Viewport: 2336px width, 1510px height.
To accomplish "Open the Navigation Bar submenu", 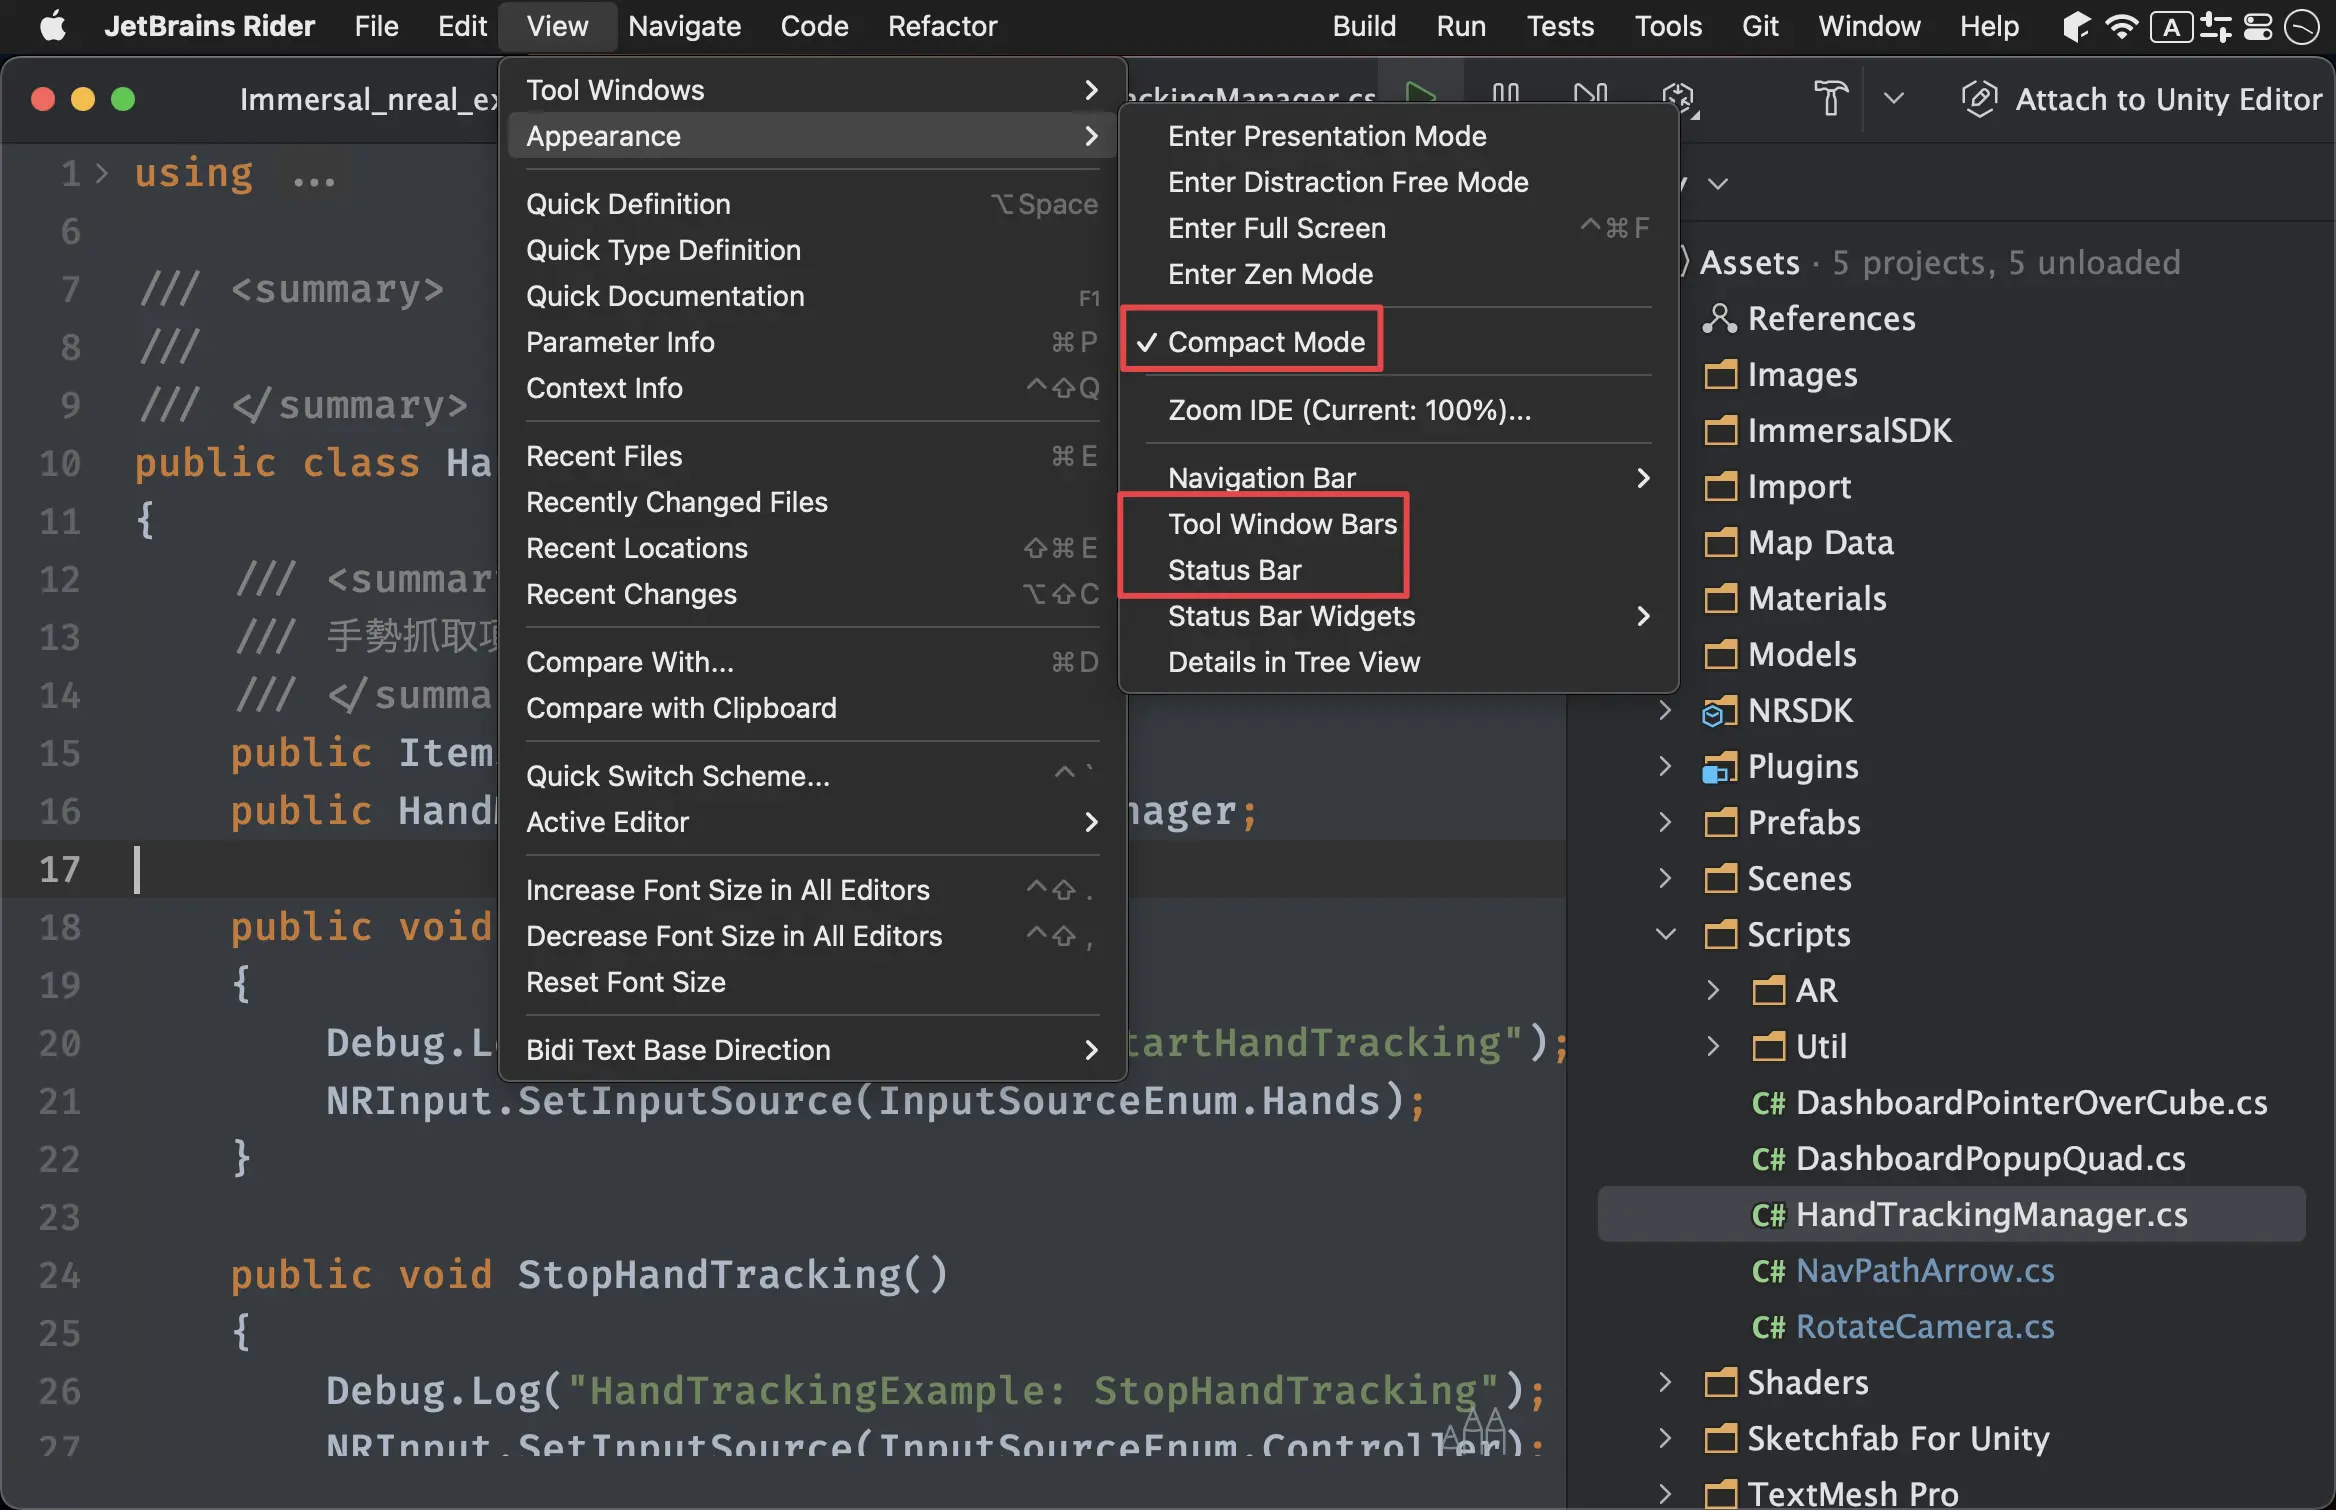I will [1398, 478].
